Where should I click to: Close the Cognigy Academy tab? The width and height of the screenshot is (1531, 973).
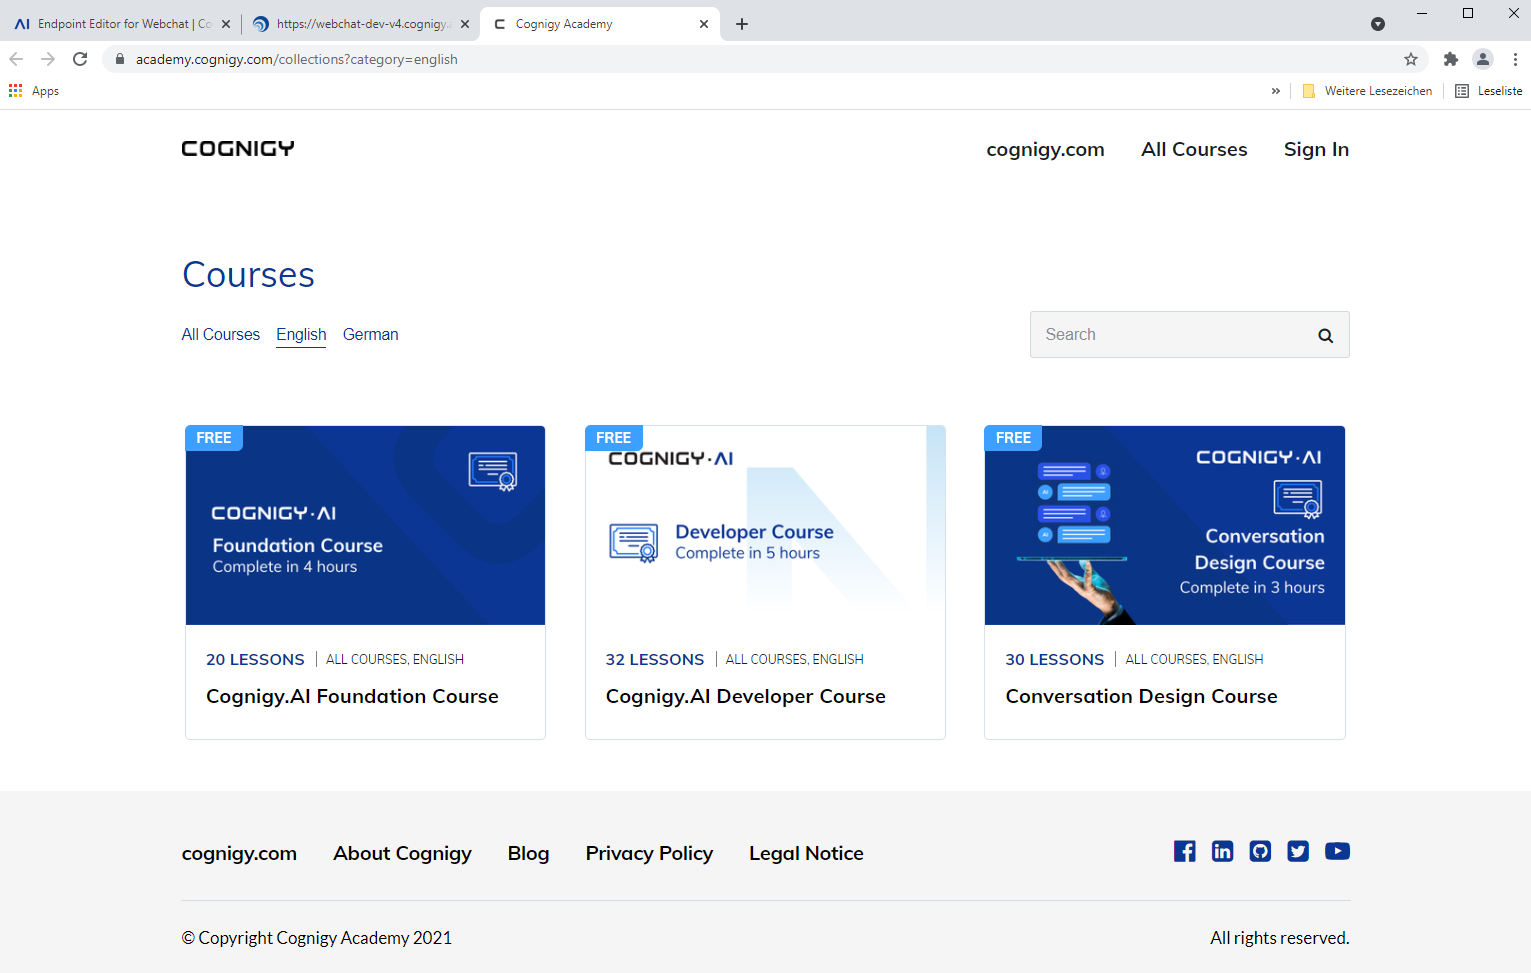(x=704, y=24)
